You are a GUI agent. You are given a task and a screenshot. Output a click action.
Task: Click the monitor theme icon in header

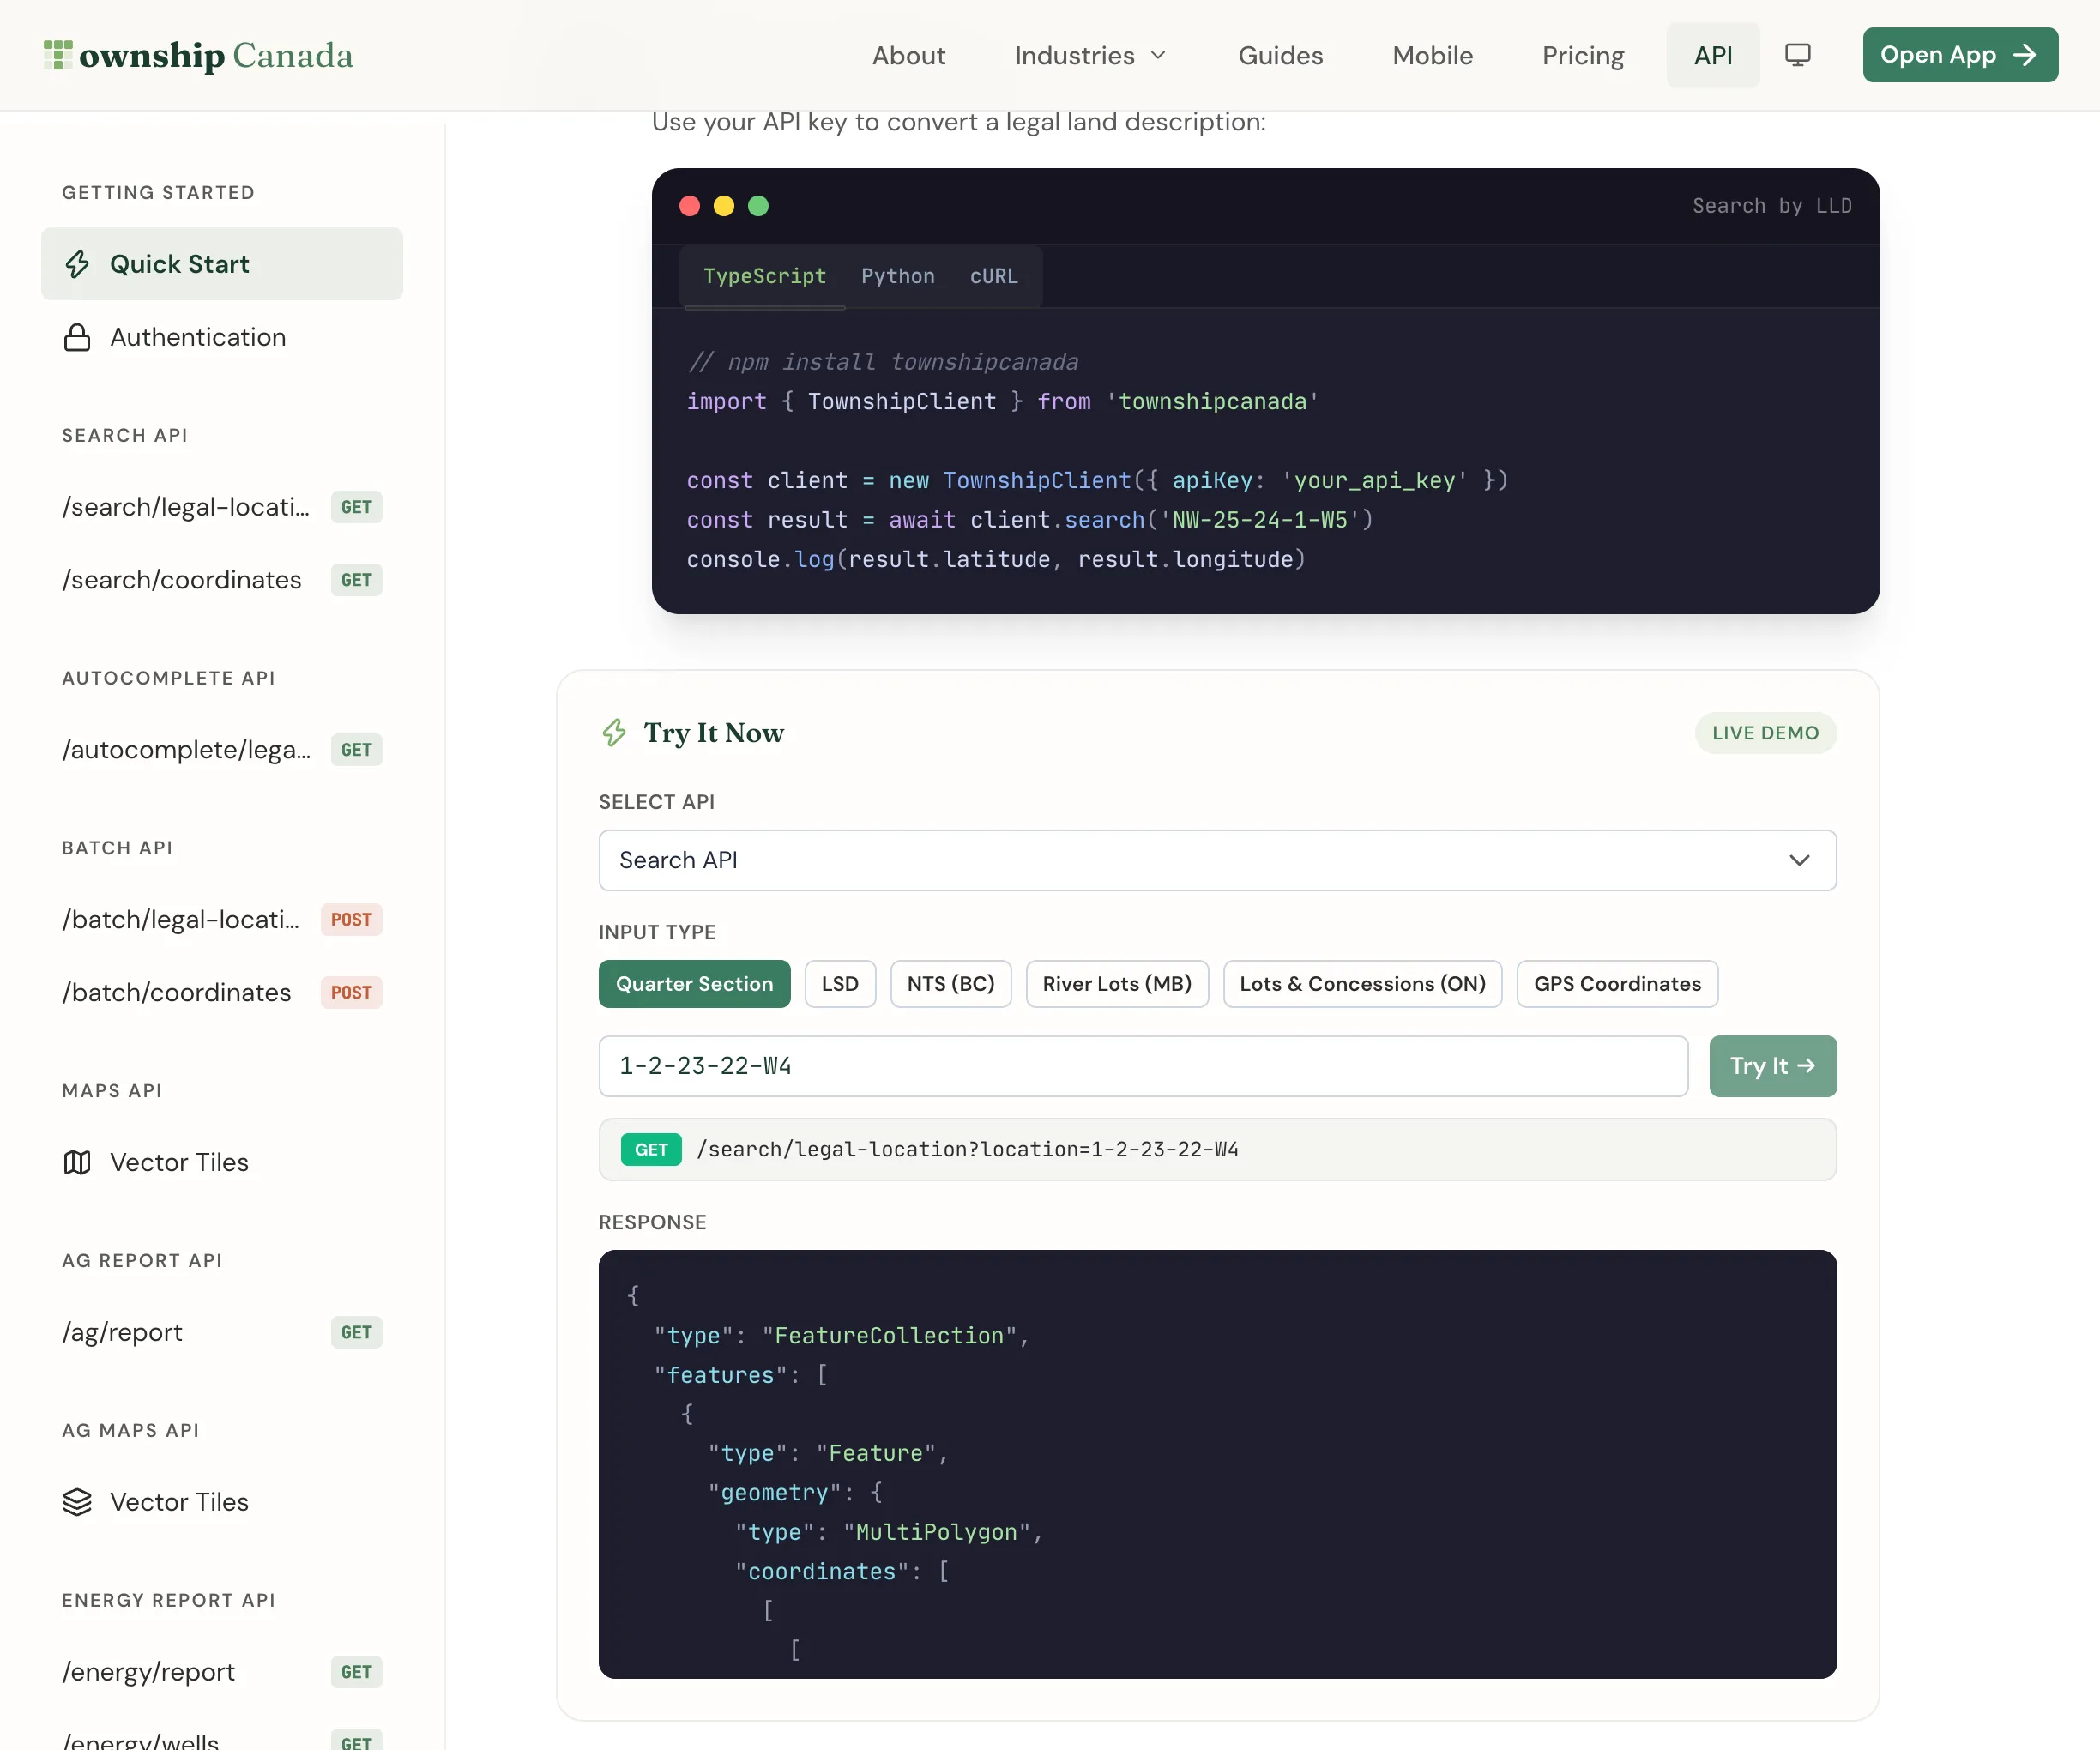pyautogui.click(x=1797, y=55)
